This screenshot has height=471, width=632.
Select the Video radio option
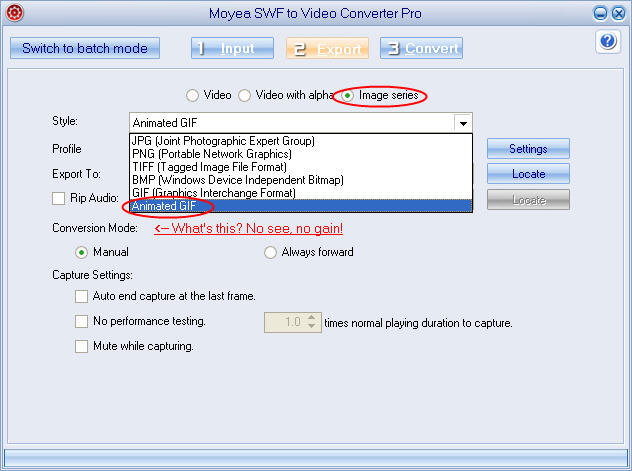(x=192, y=95)
